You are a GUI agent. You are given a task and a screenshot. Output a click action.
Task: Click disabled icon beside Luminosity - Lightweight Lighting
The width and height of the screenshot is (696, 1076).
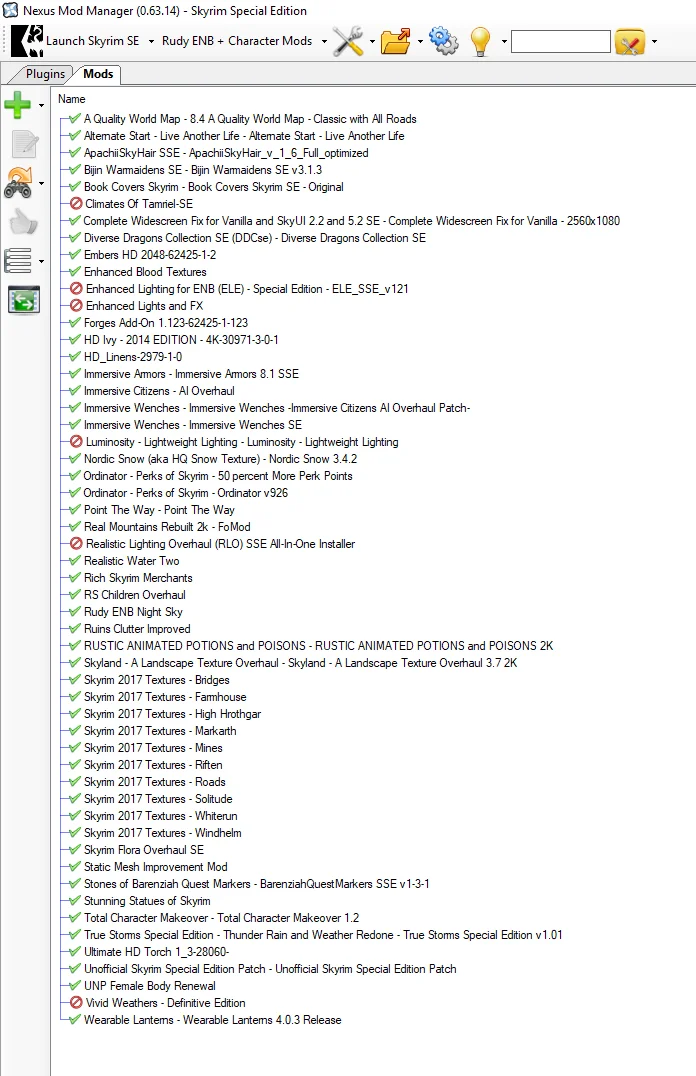[76, 442]
